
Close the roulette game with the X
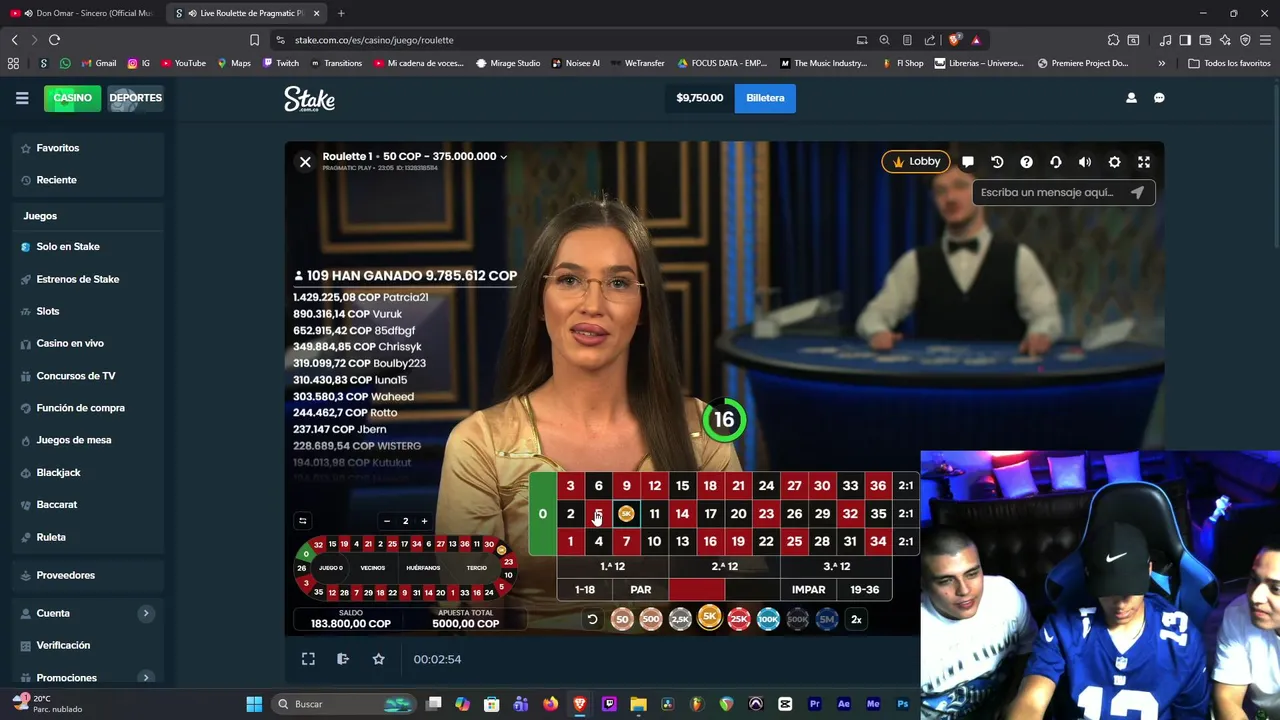[x=305, y=162]
